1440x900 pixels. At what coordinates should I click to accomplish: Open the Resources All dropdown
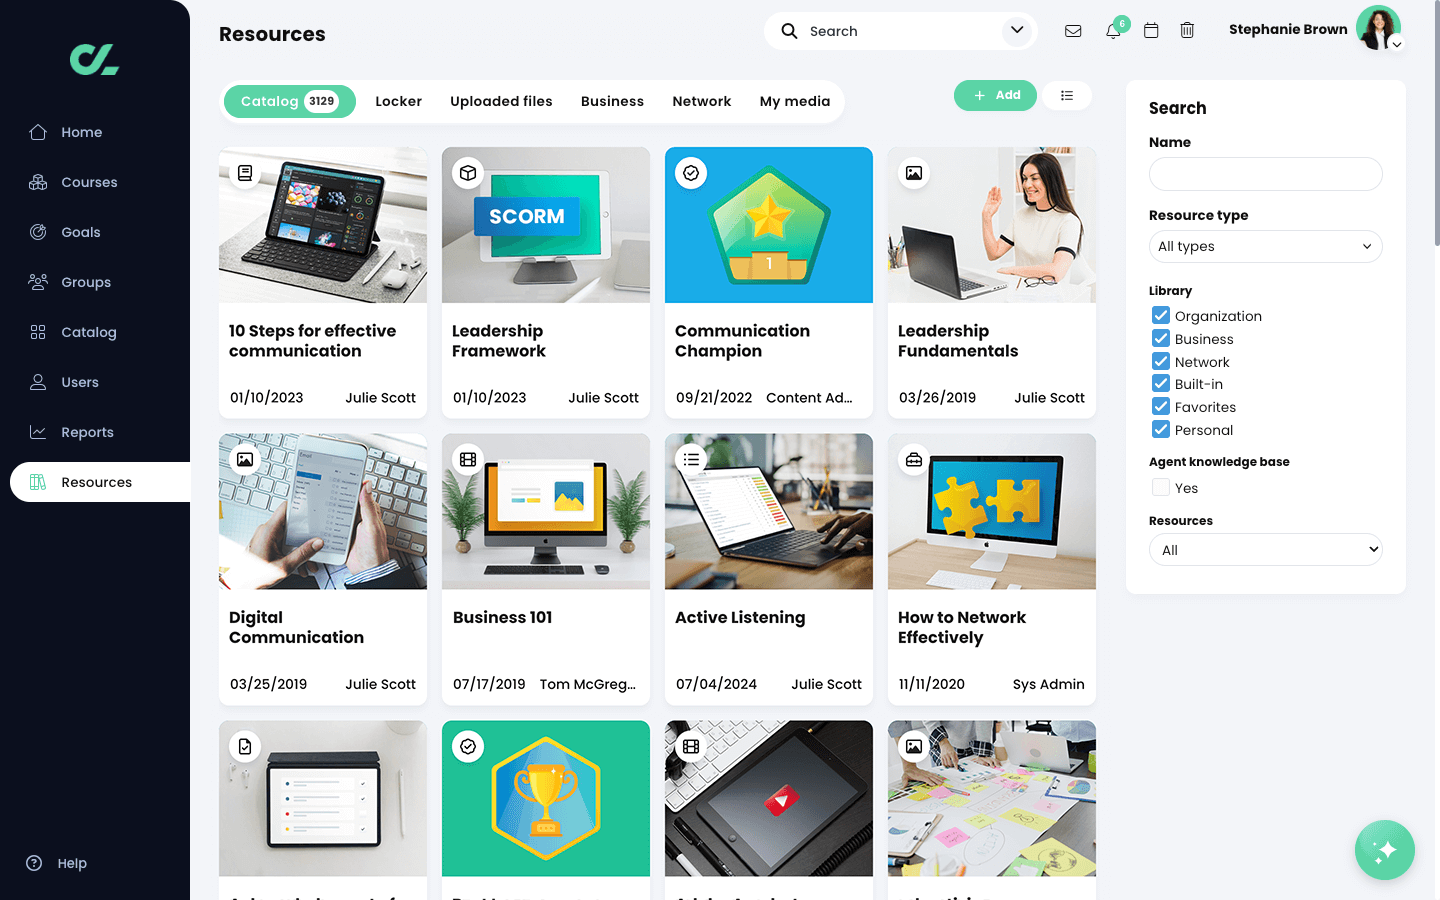click(1266, 550)
